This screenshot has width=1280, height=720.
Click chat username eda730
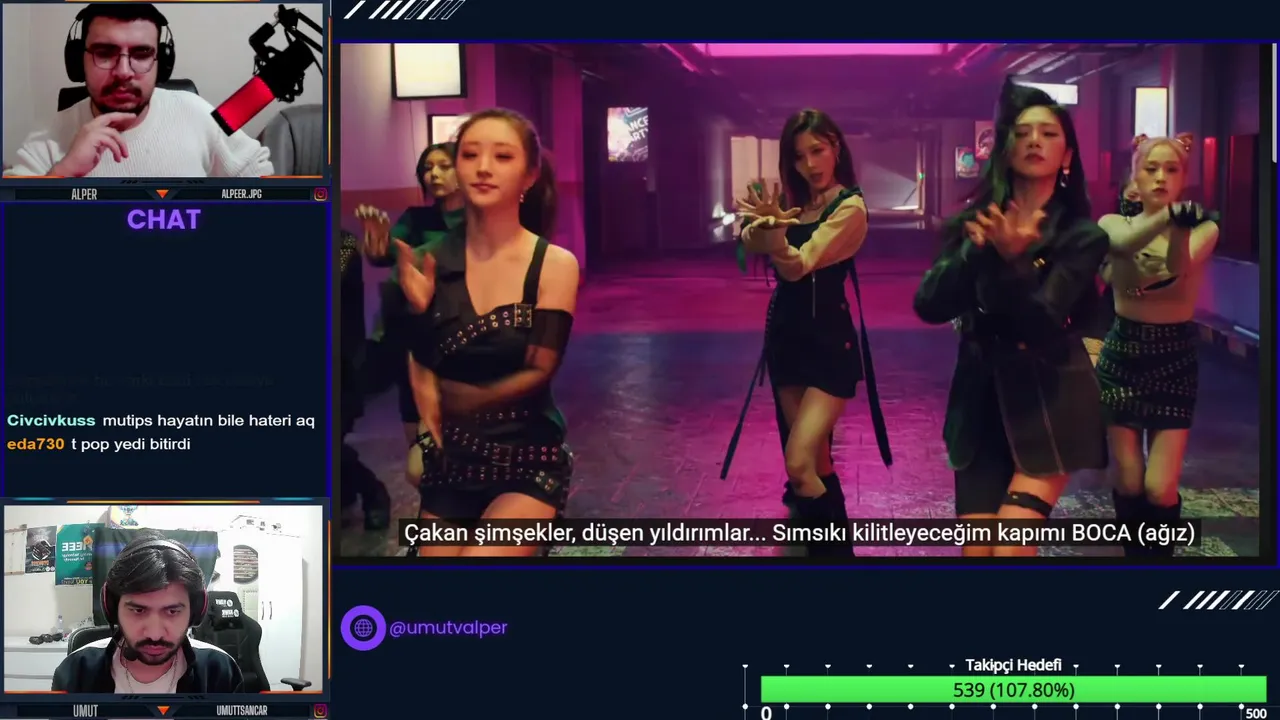point(36,444)
